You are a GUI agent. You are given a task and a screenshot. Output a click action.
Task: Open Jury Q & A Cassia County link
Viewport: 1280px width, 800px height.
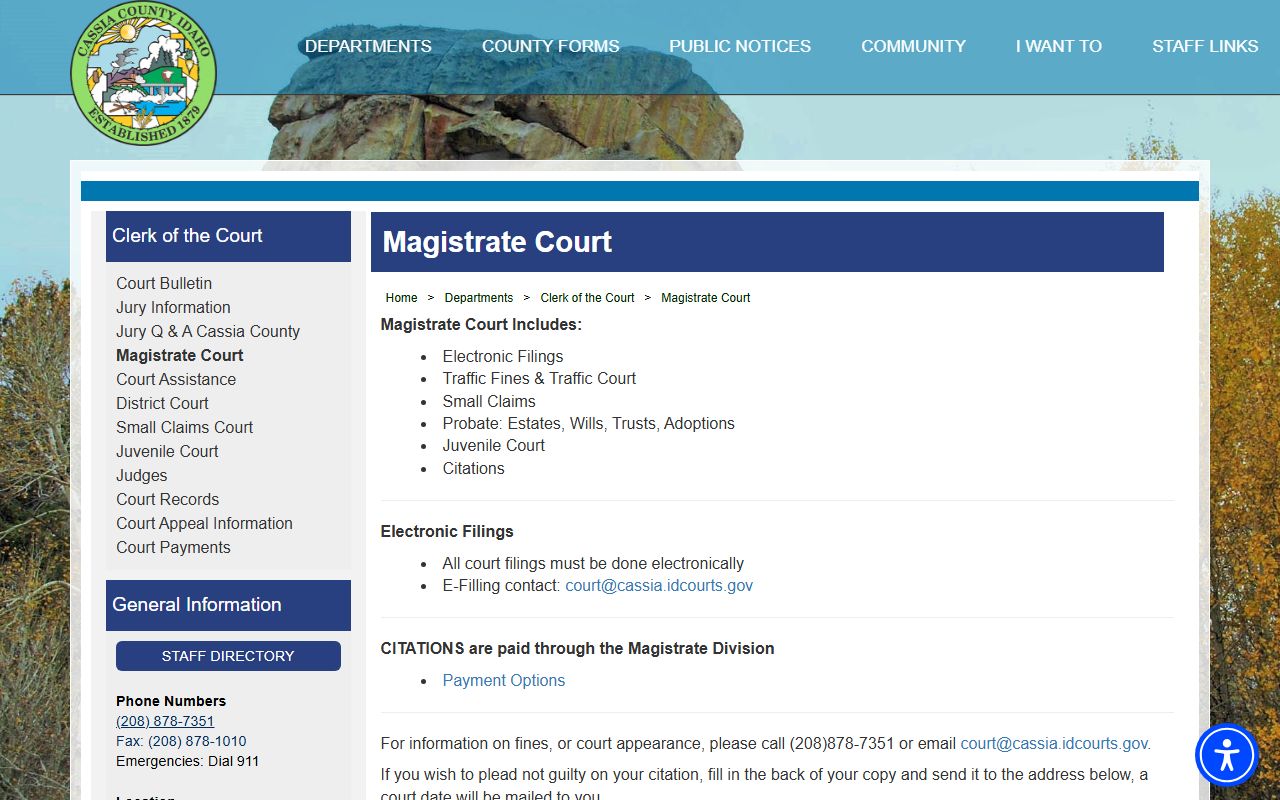click(x=208, y=331)
